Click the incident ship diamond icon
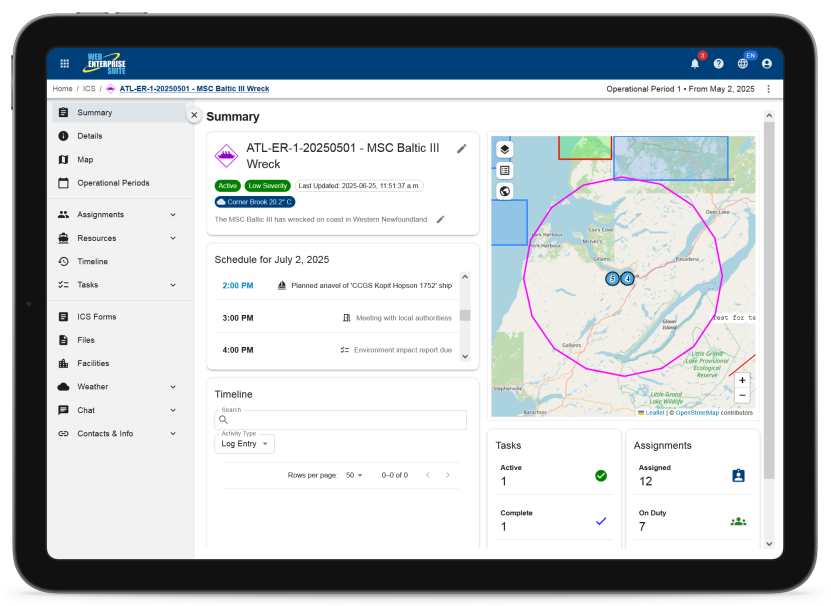The image size is (831, 606). 226,156
